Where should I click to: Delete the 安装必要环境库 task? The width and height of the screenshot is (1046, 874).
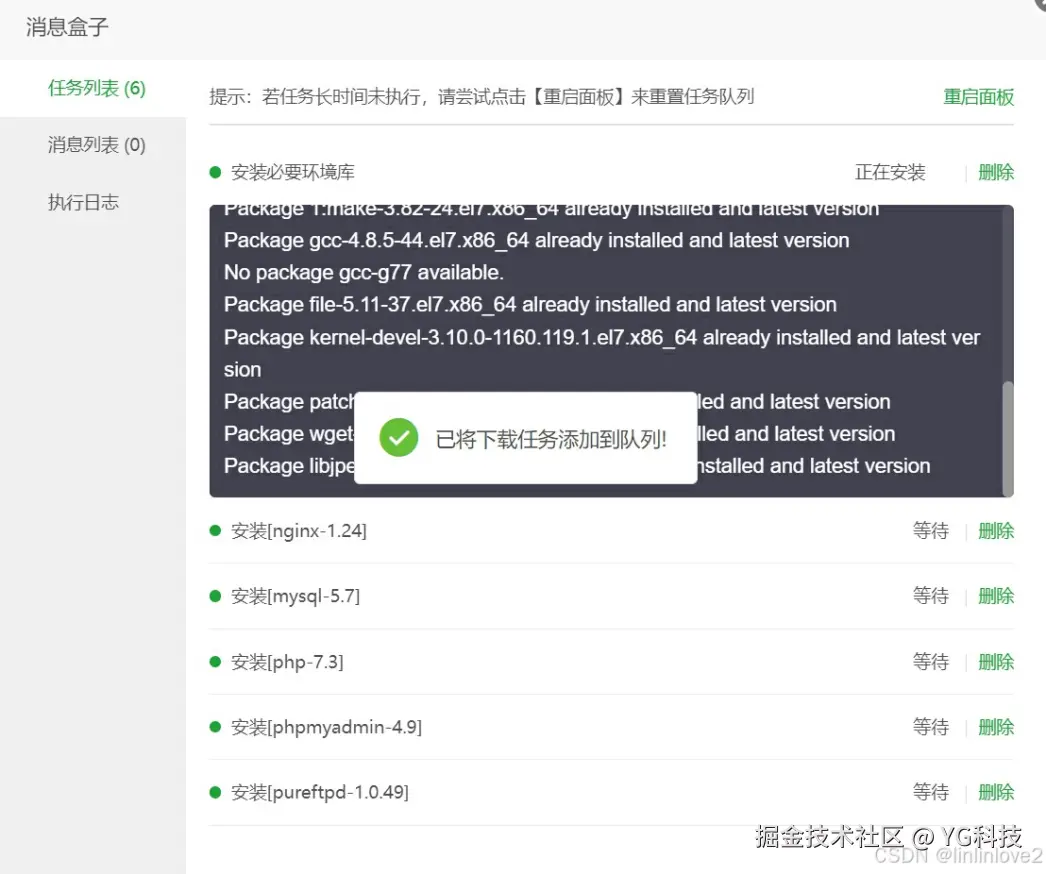[x=996, y=172]
